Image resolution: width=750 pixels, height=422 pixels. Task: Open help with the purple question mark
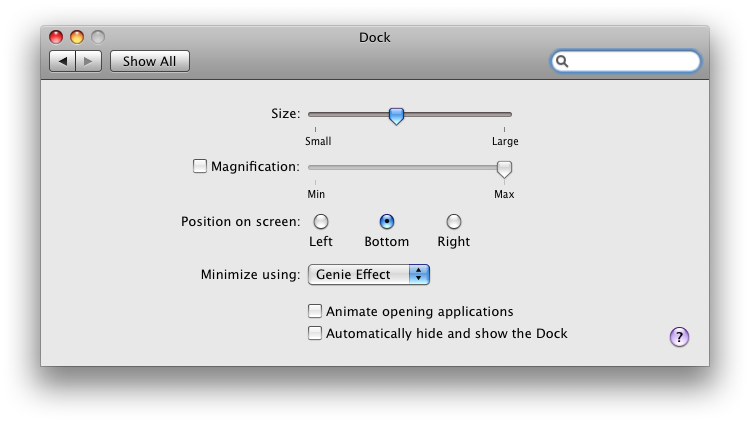click(x=679, y=336)
